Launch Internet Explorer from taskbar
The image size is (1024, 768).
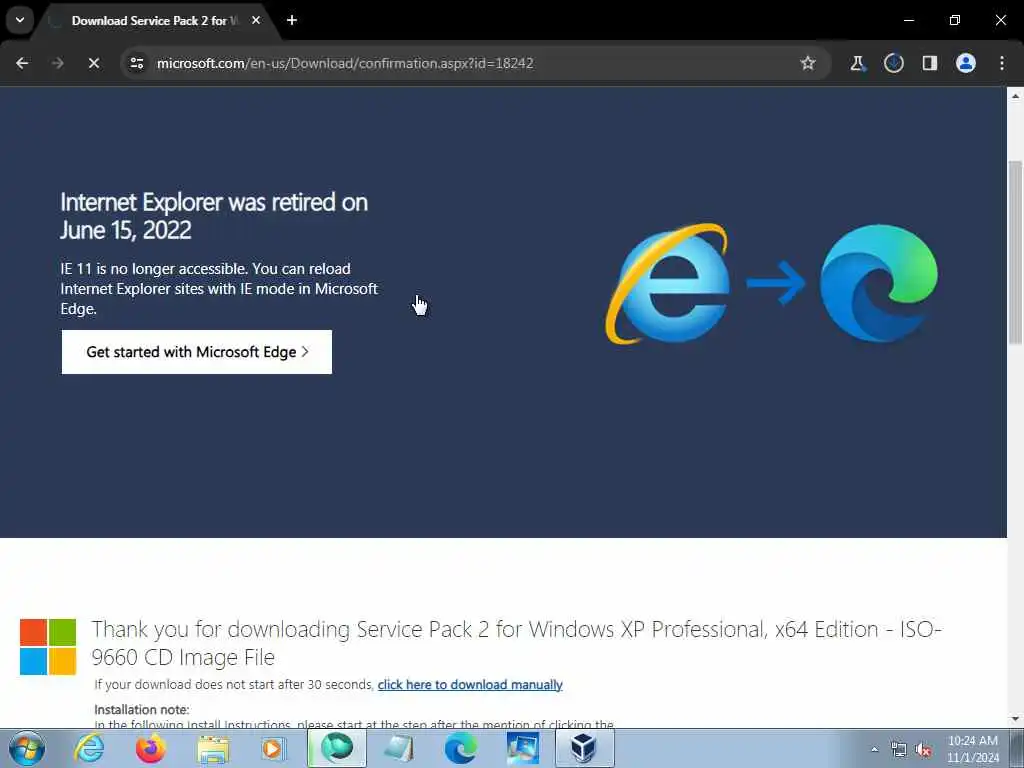89,748
